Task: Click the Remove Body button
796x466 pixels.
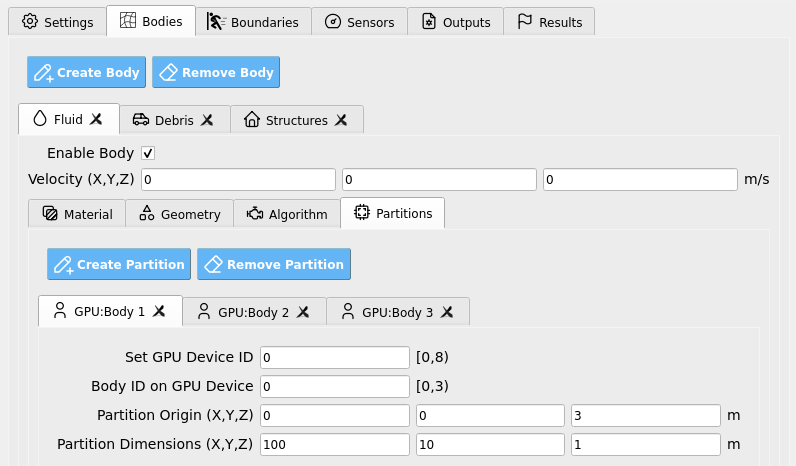Action: pos(216,72)
